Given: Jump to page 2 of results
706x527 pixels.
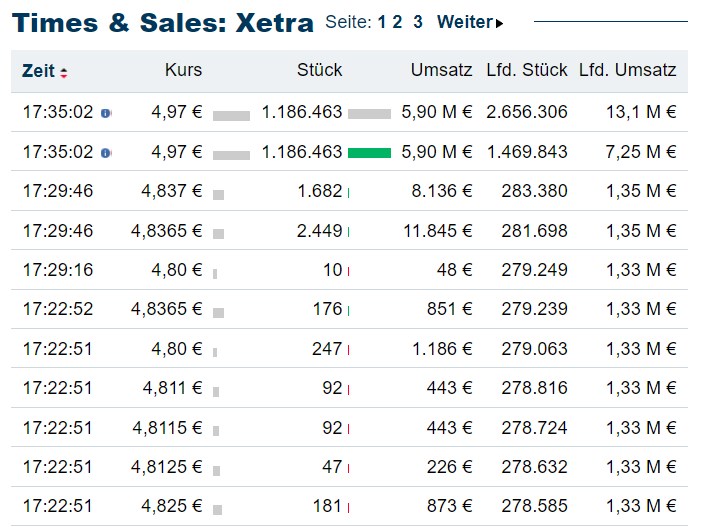Looking at the screenshot, I should 398,22.
